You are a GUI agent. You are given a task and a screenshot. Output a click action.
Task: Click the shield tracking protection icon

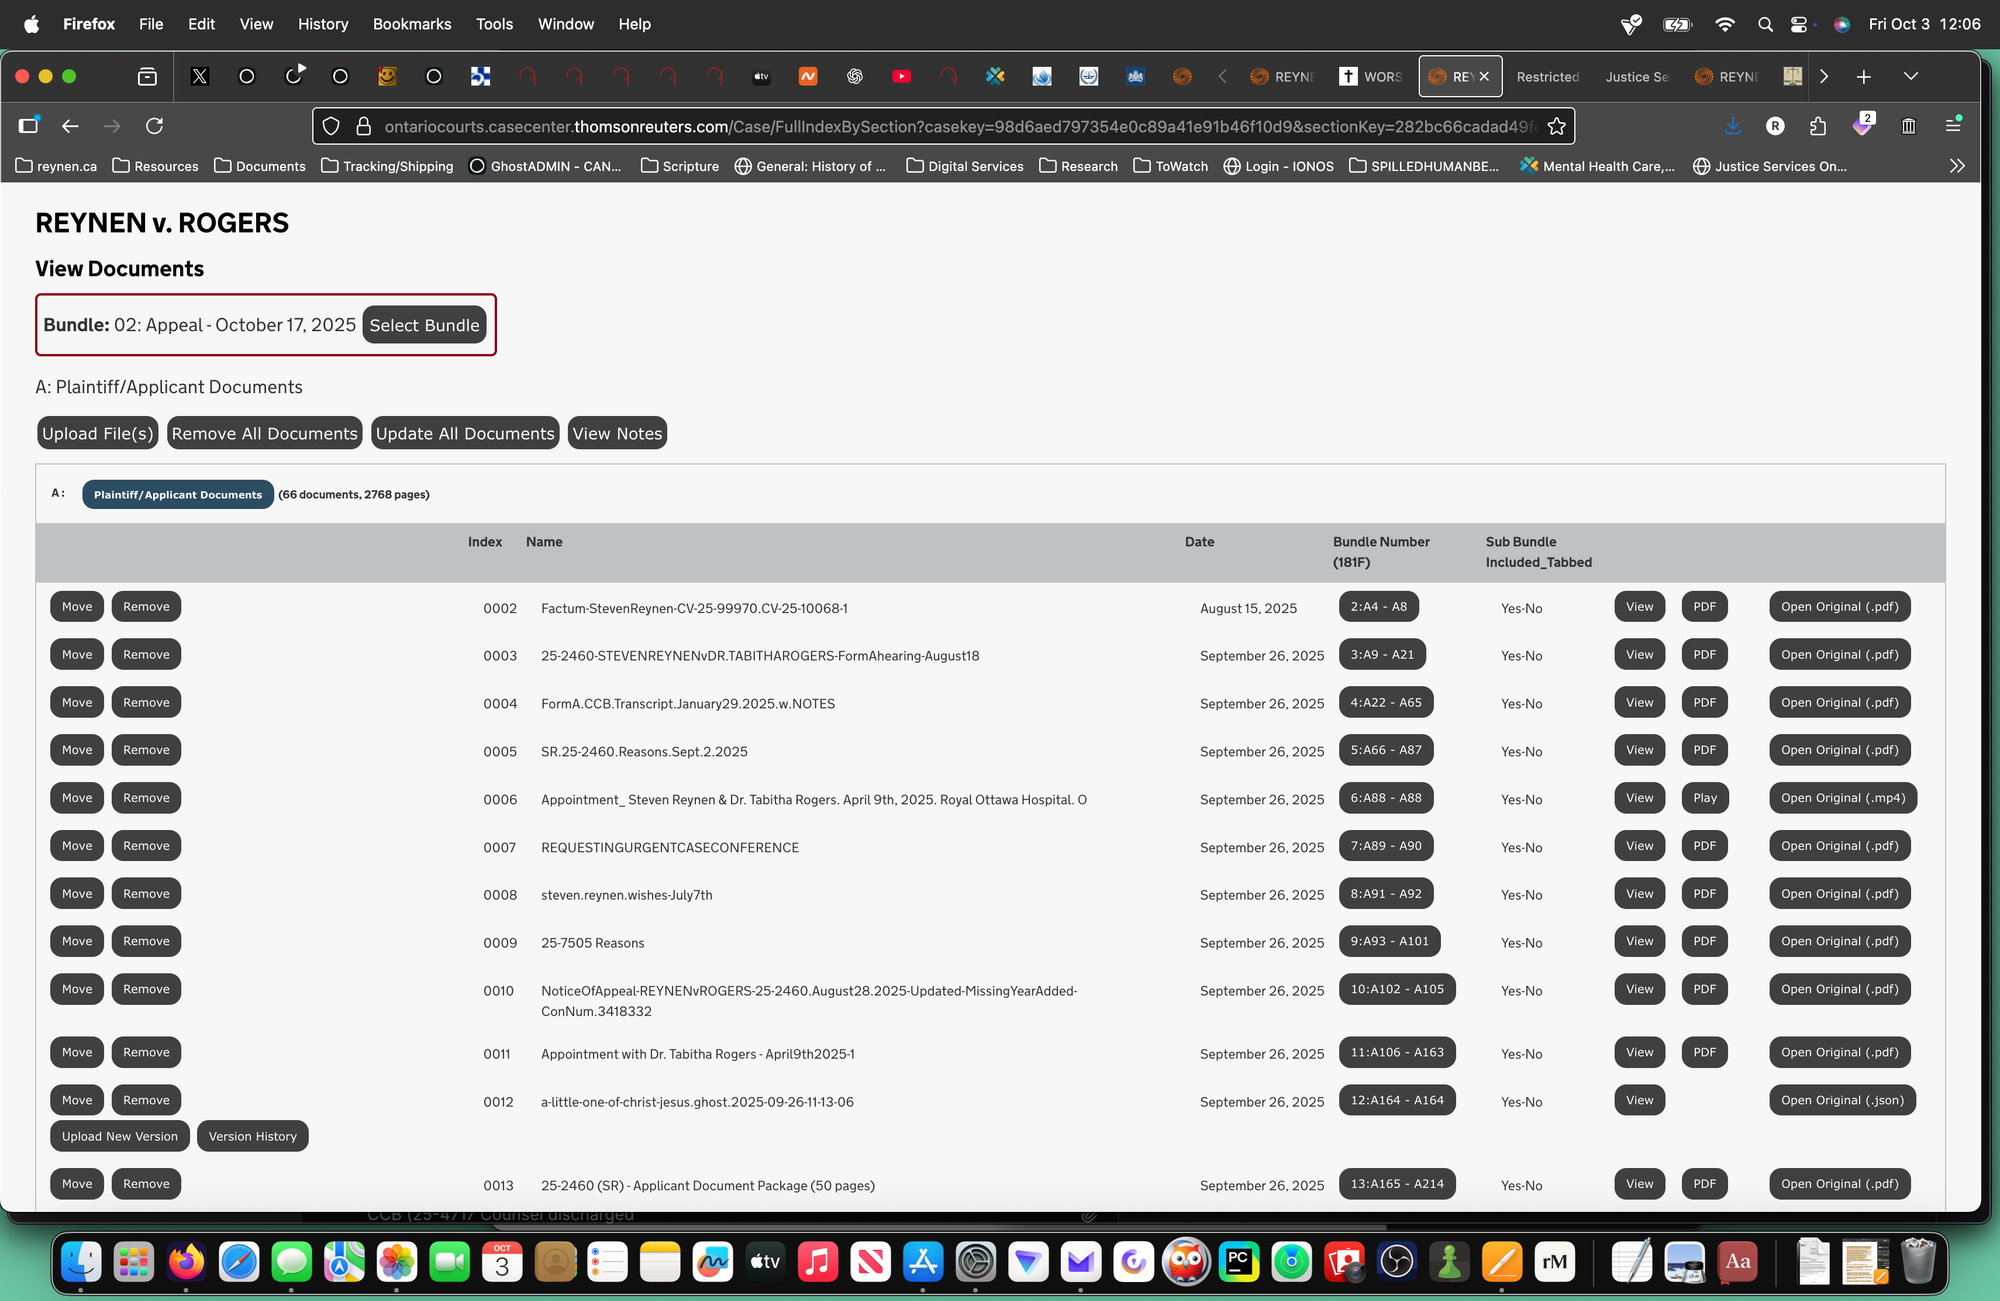point(332,126)
